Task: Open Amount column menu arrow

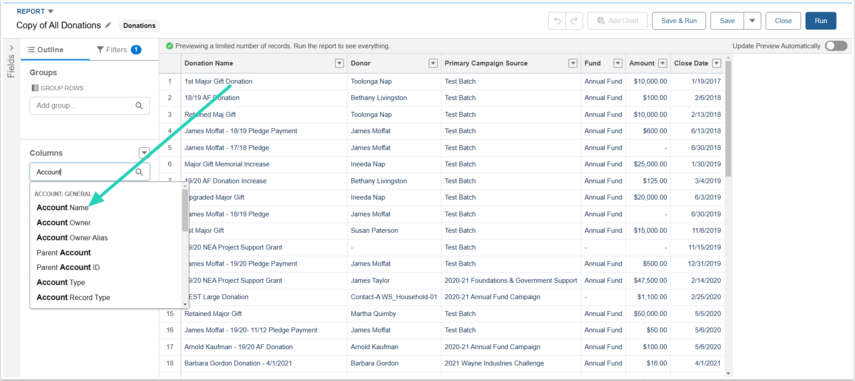Action: (662, 63)
